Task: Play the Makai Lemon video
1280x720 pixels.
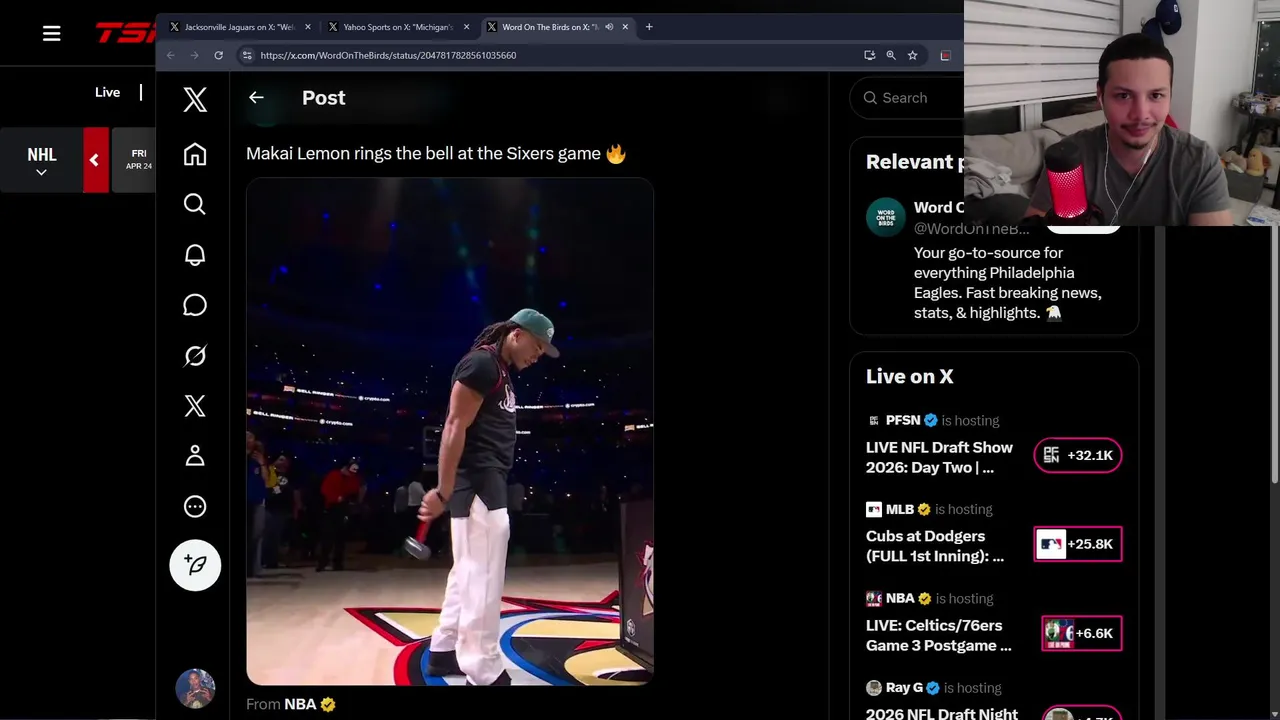Action: tap(450, 431)
